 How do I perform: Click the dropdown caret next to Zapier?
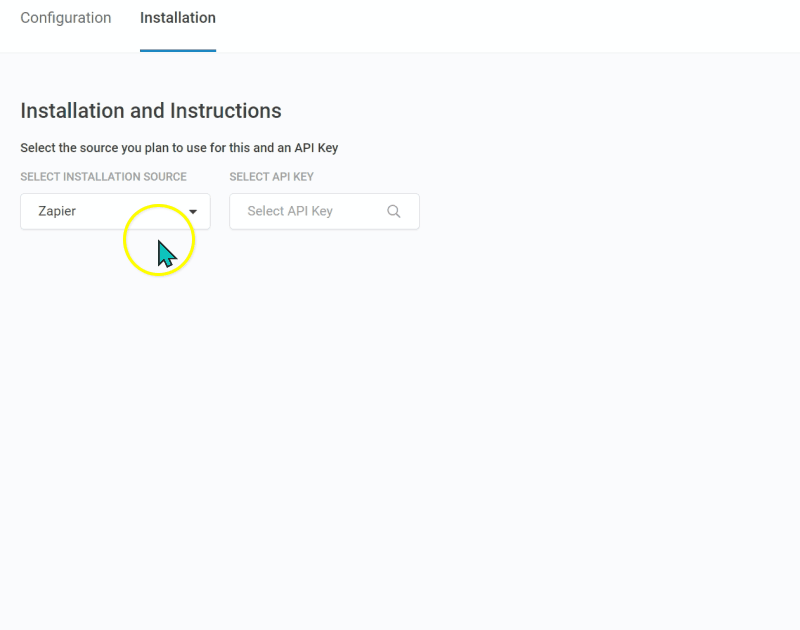[194, 211]
